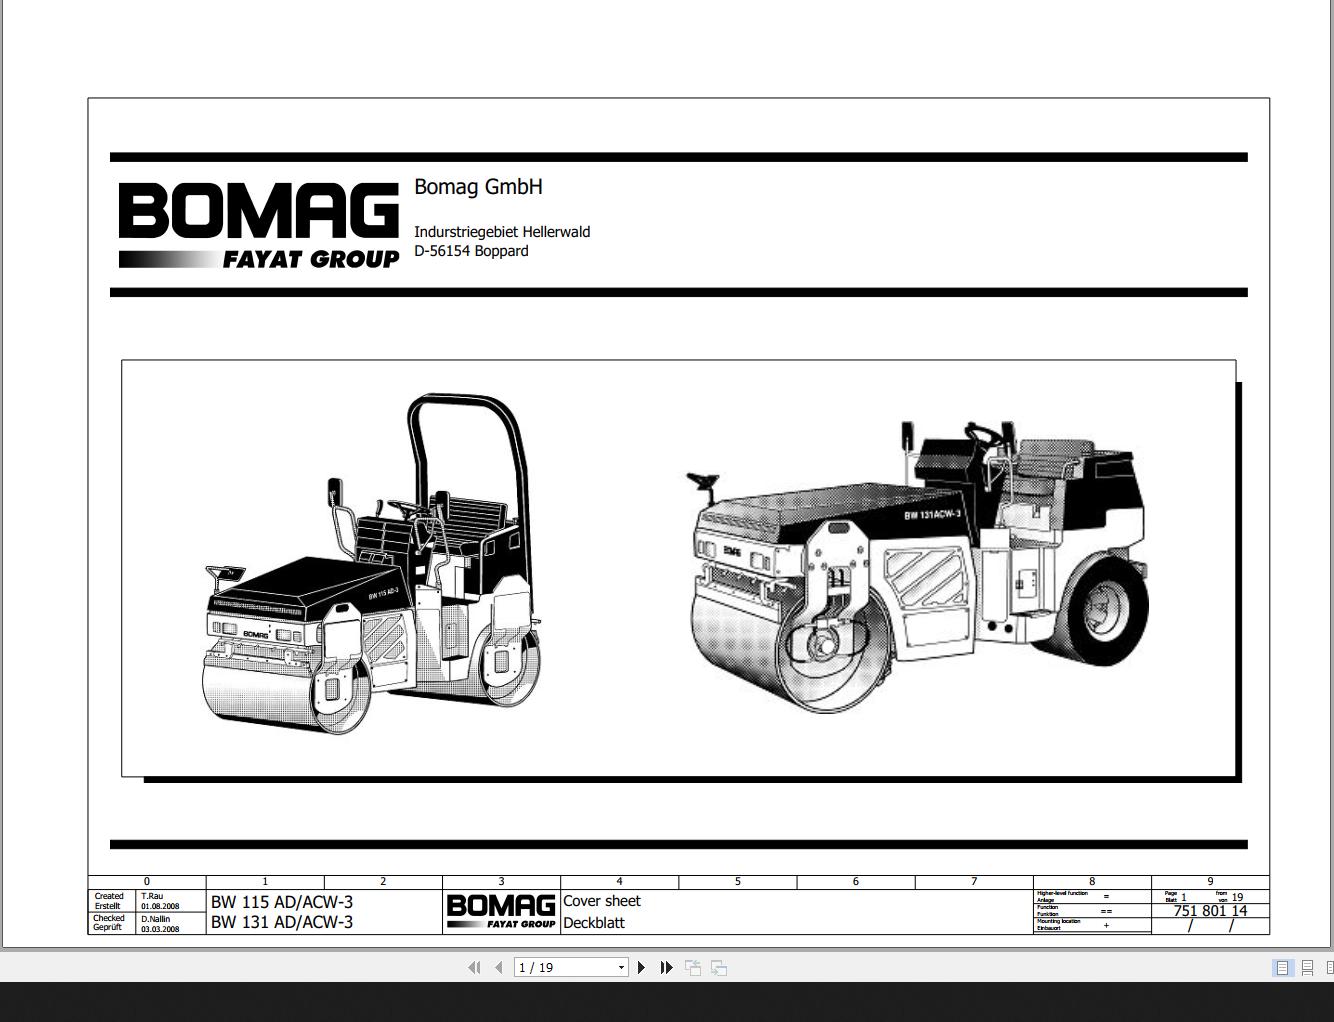
Task: Click the 'Cover sheet' title text
Action: pyautogui.click(x=602, y=901)
